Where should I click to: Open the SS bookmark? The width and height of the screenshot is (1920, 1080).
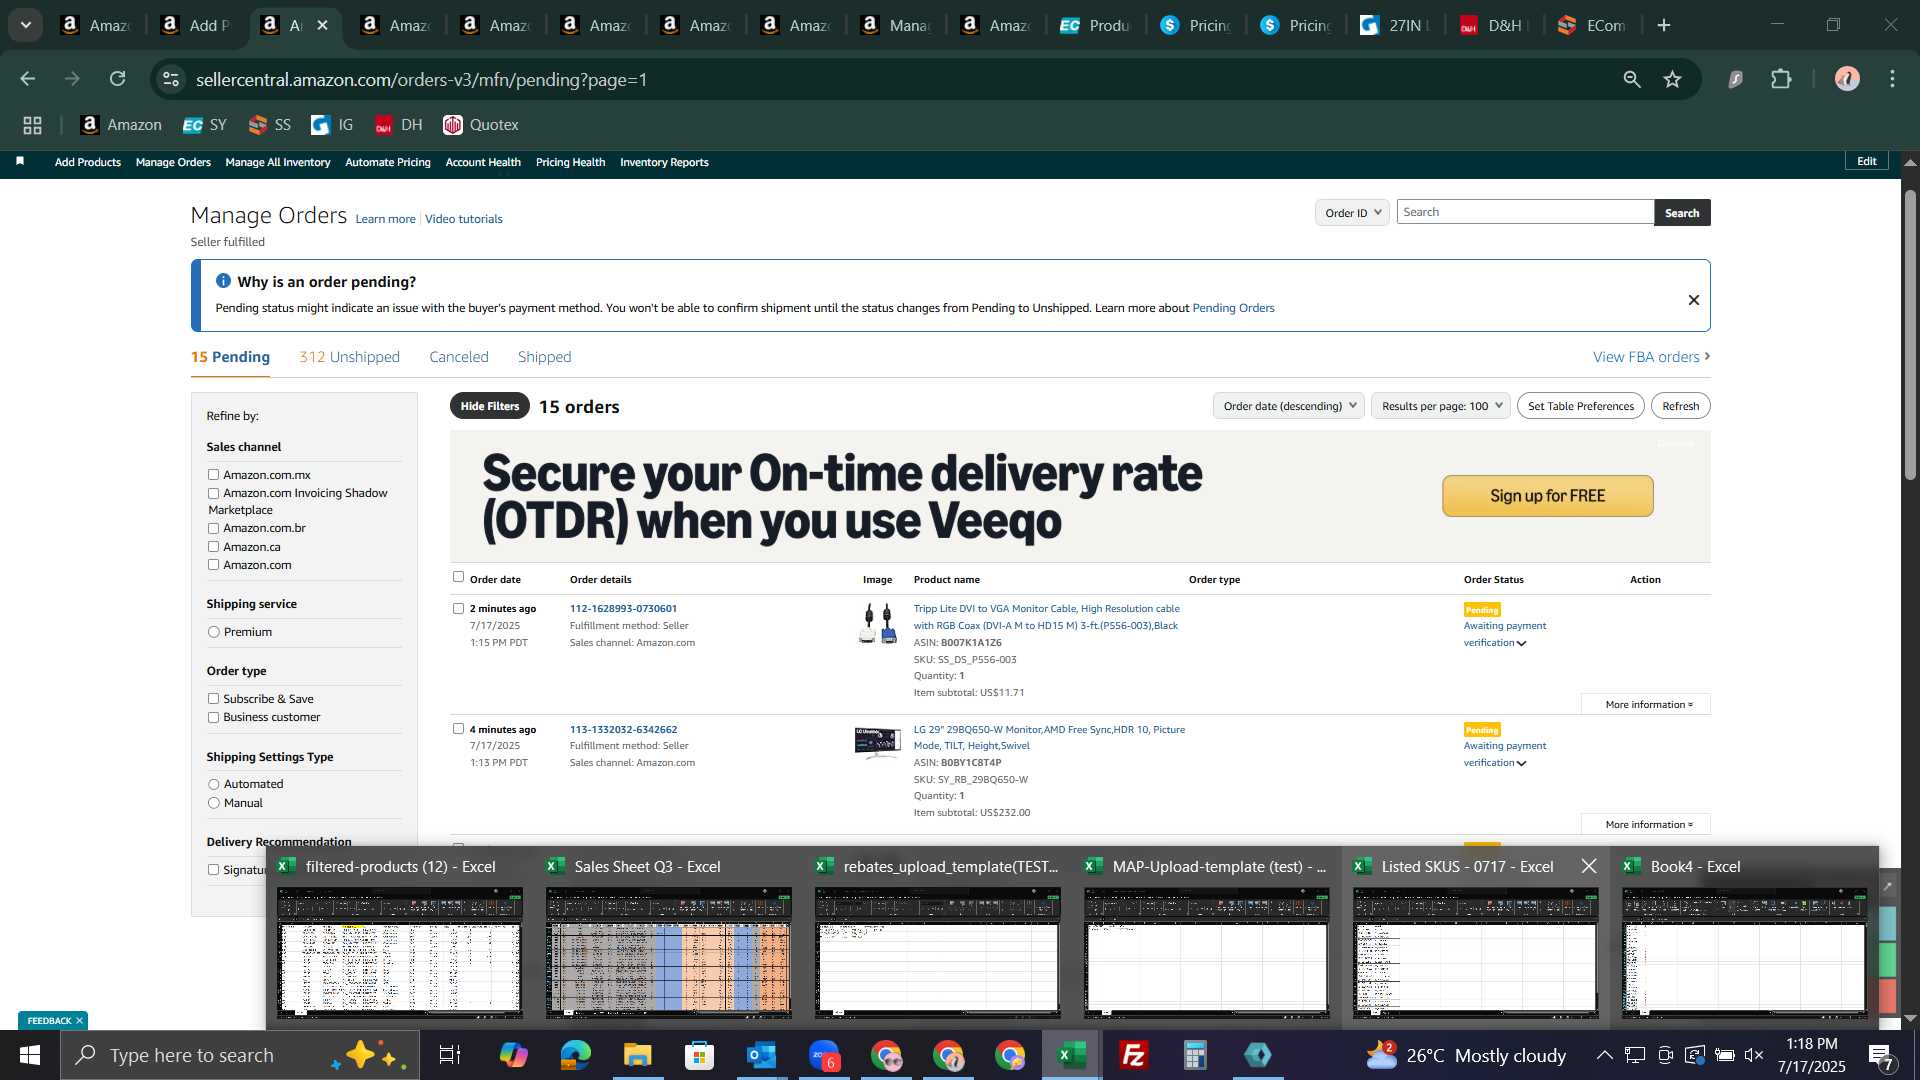[270, 125]
